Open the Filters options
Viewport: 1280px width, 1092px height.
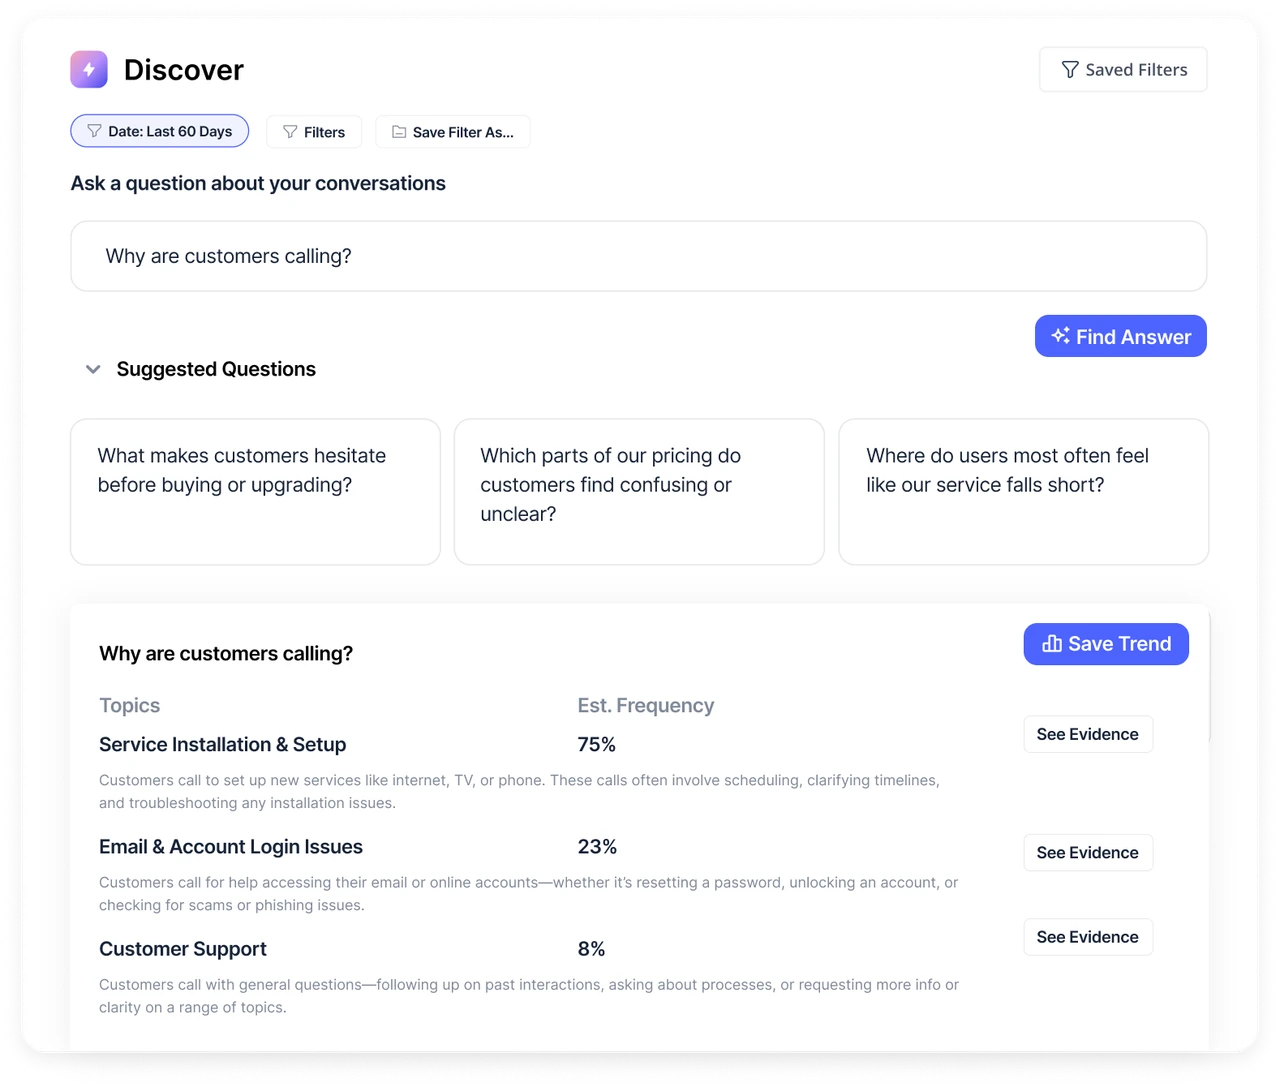[314, 132]
